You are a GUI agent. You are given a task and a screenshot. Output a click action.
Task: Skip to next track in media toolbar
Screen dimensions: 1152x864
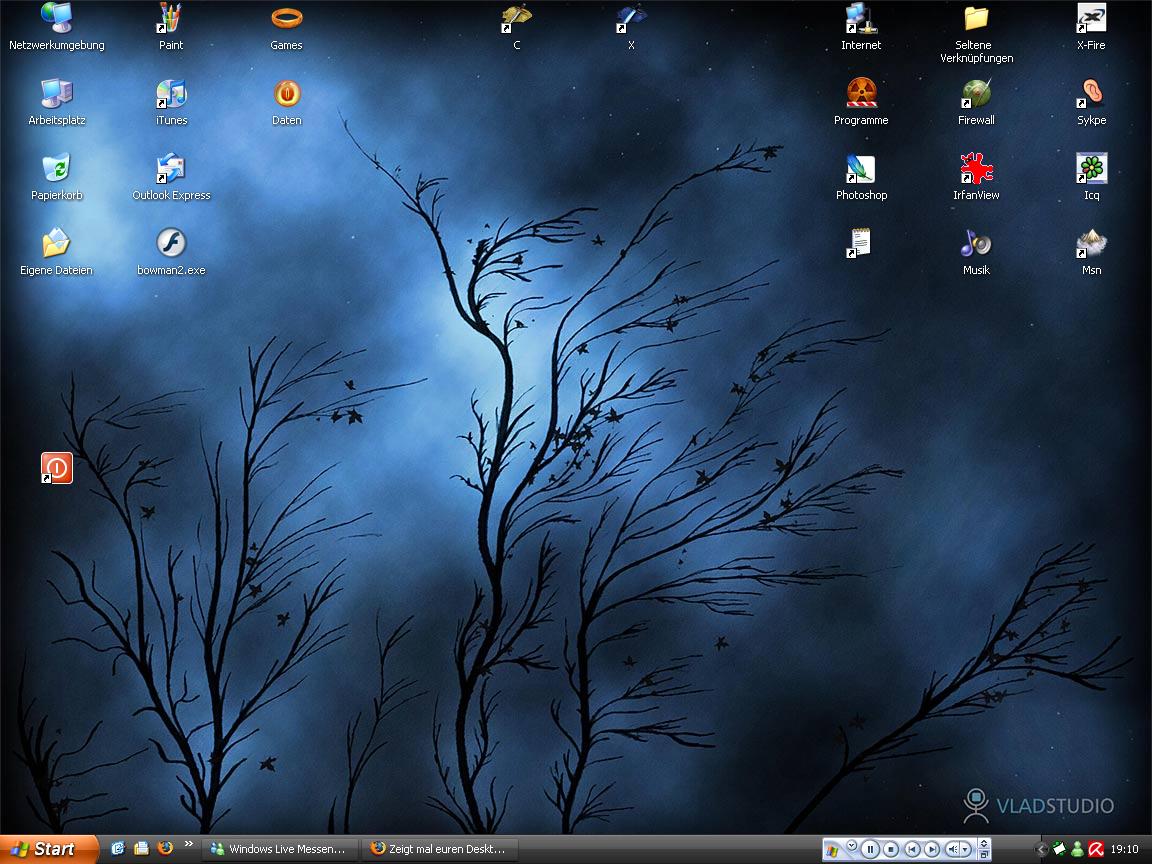pyautogui.click(x=932, y=849)
